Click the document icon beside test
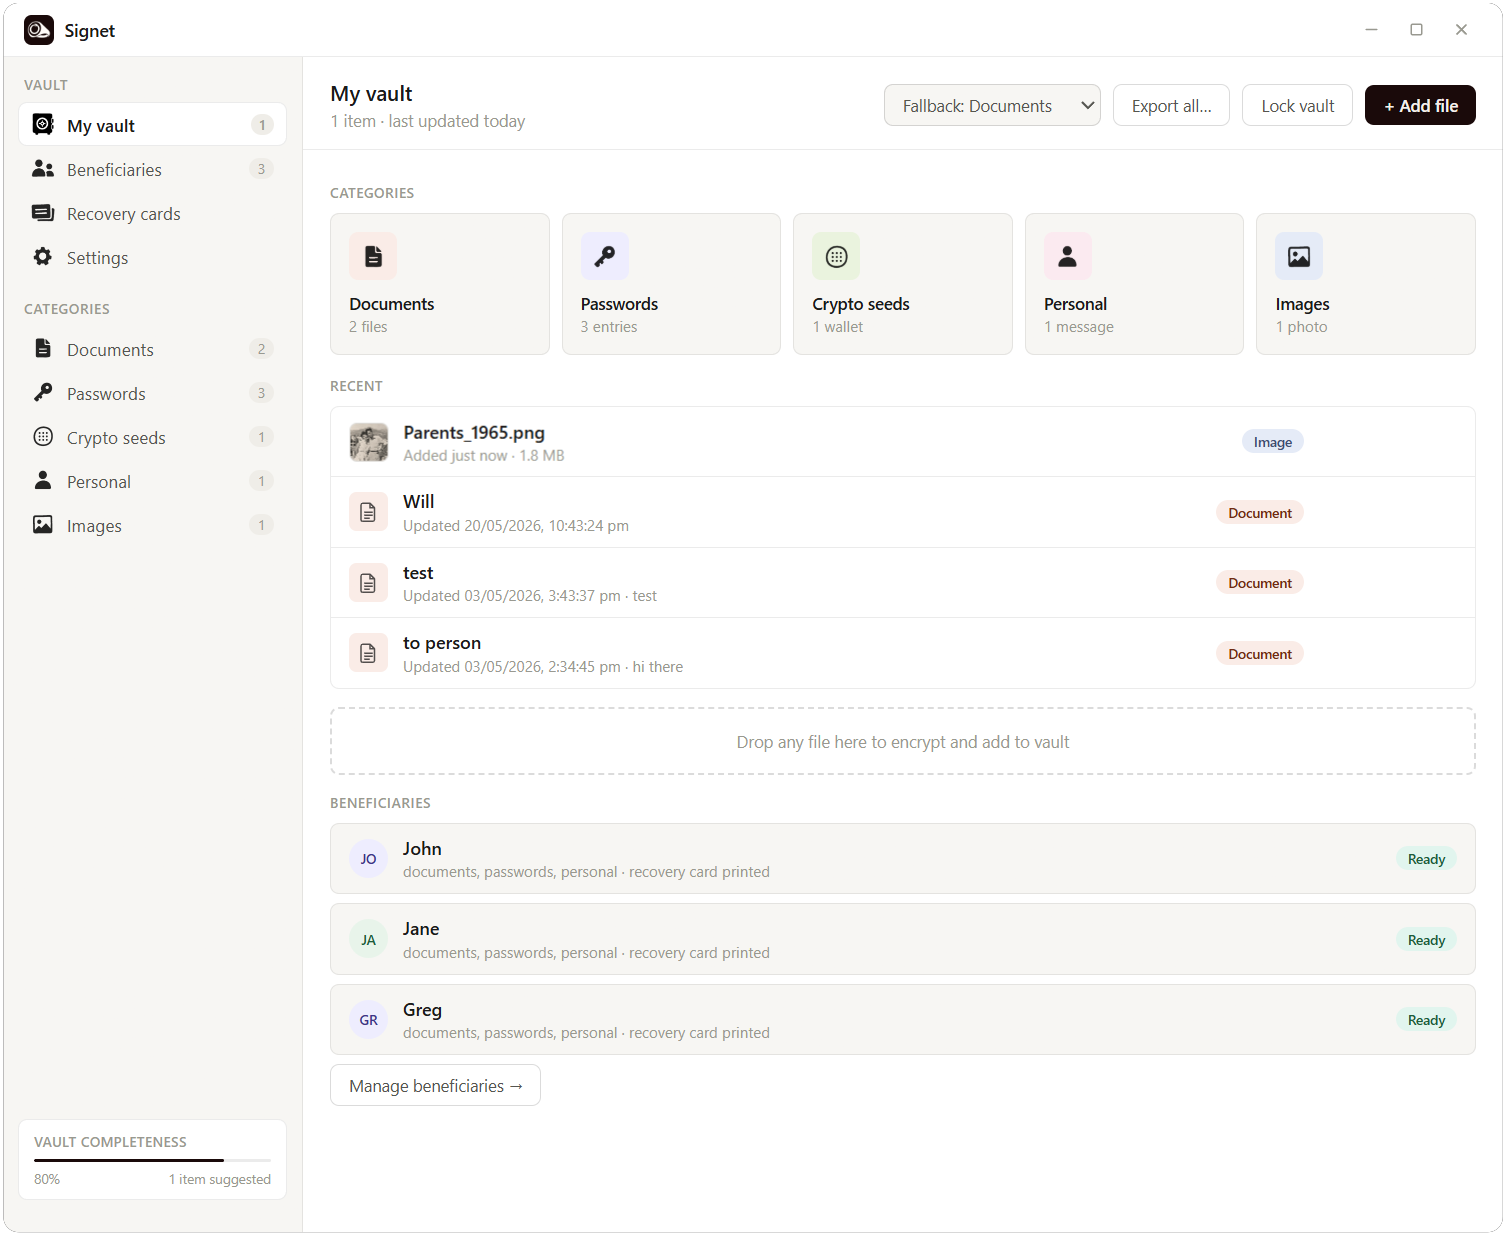The image size is (1507, 1236). [x=368, y=583]
